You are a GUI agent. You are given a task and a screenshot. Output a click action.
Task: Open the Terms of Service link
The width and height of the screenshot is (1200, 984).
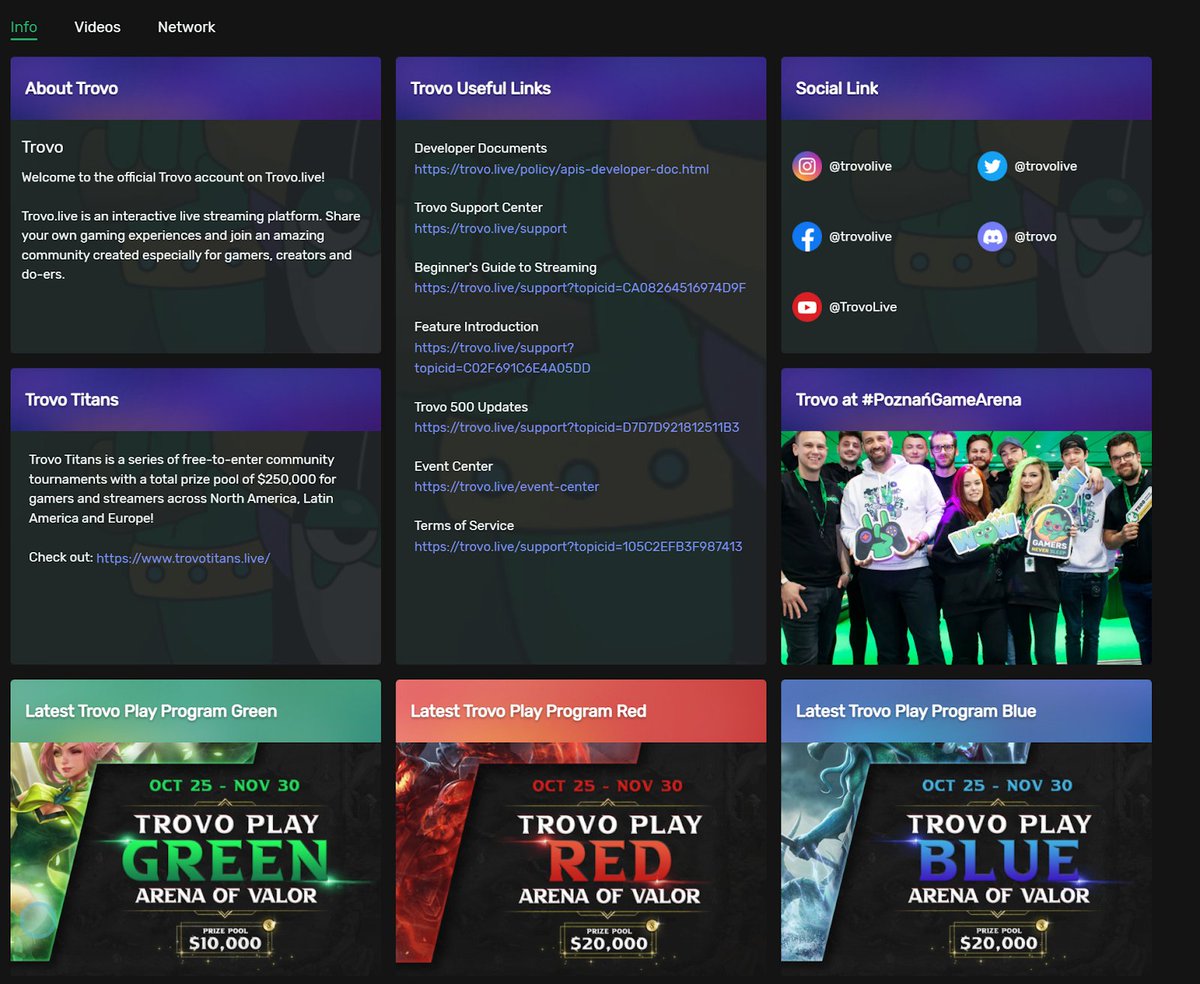click(x=577, y=547)
